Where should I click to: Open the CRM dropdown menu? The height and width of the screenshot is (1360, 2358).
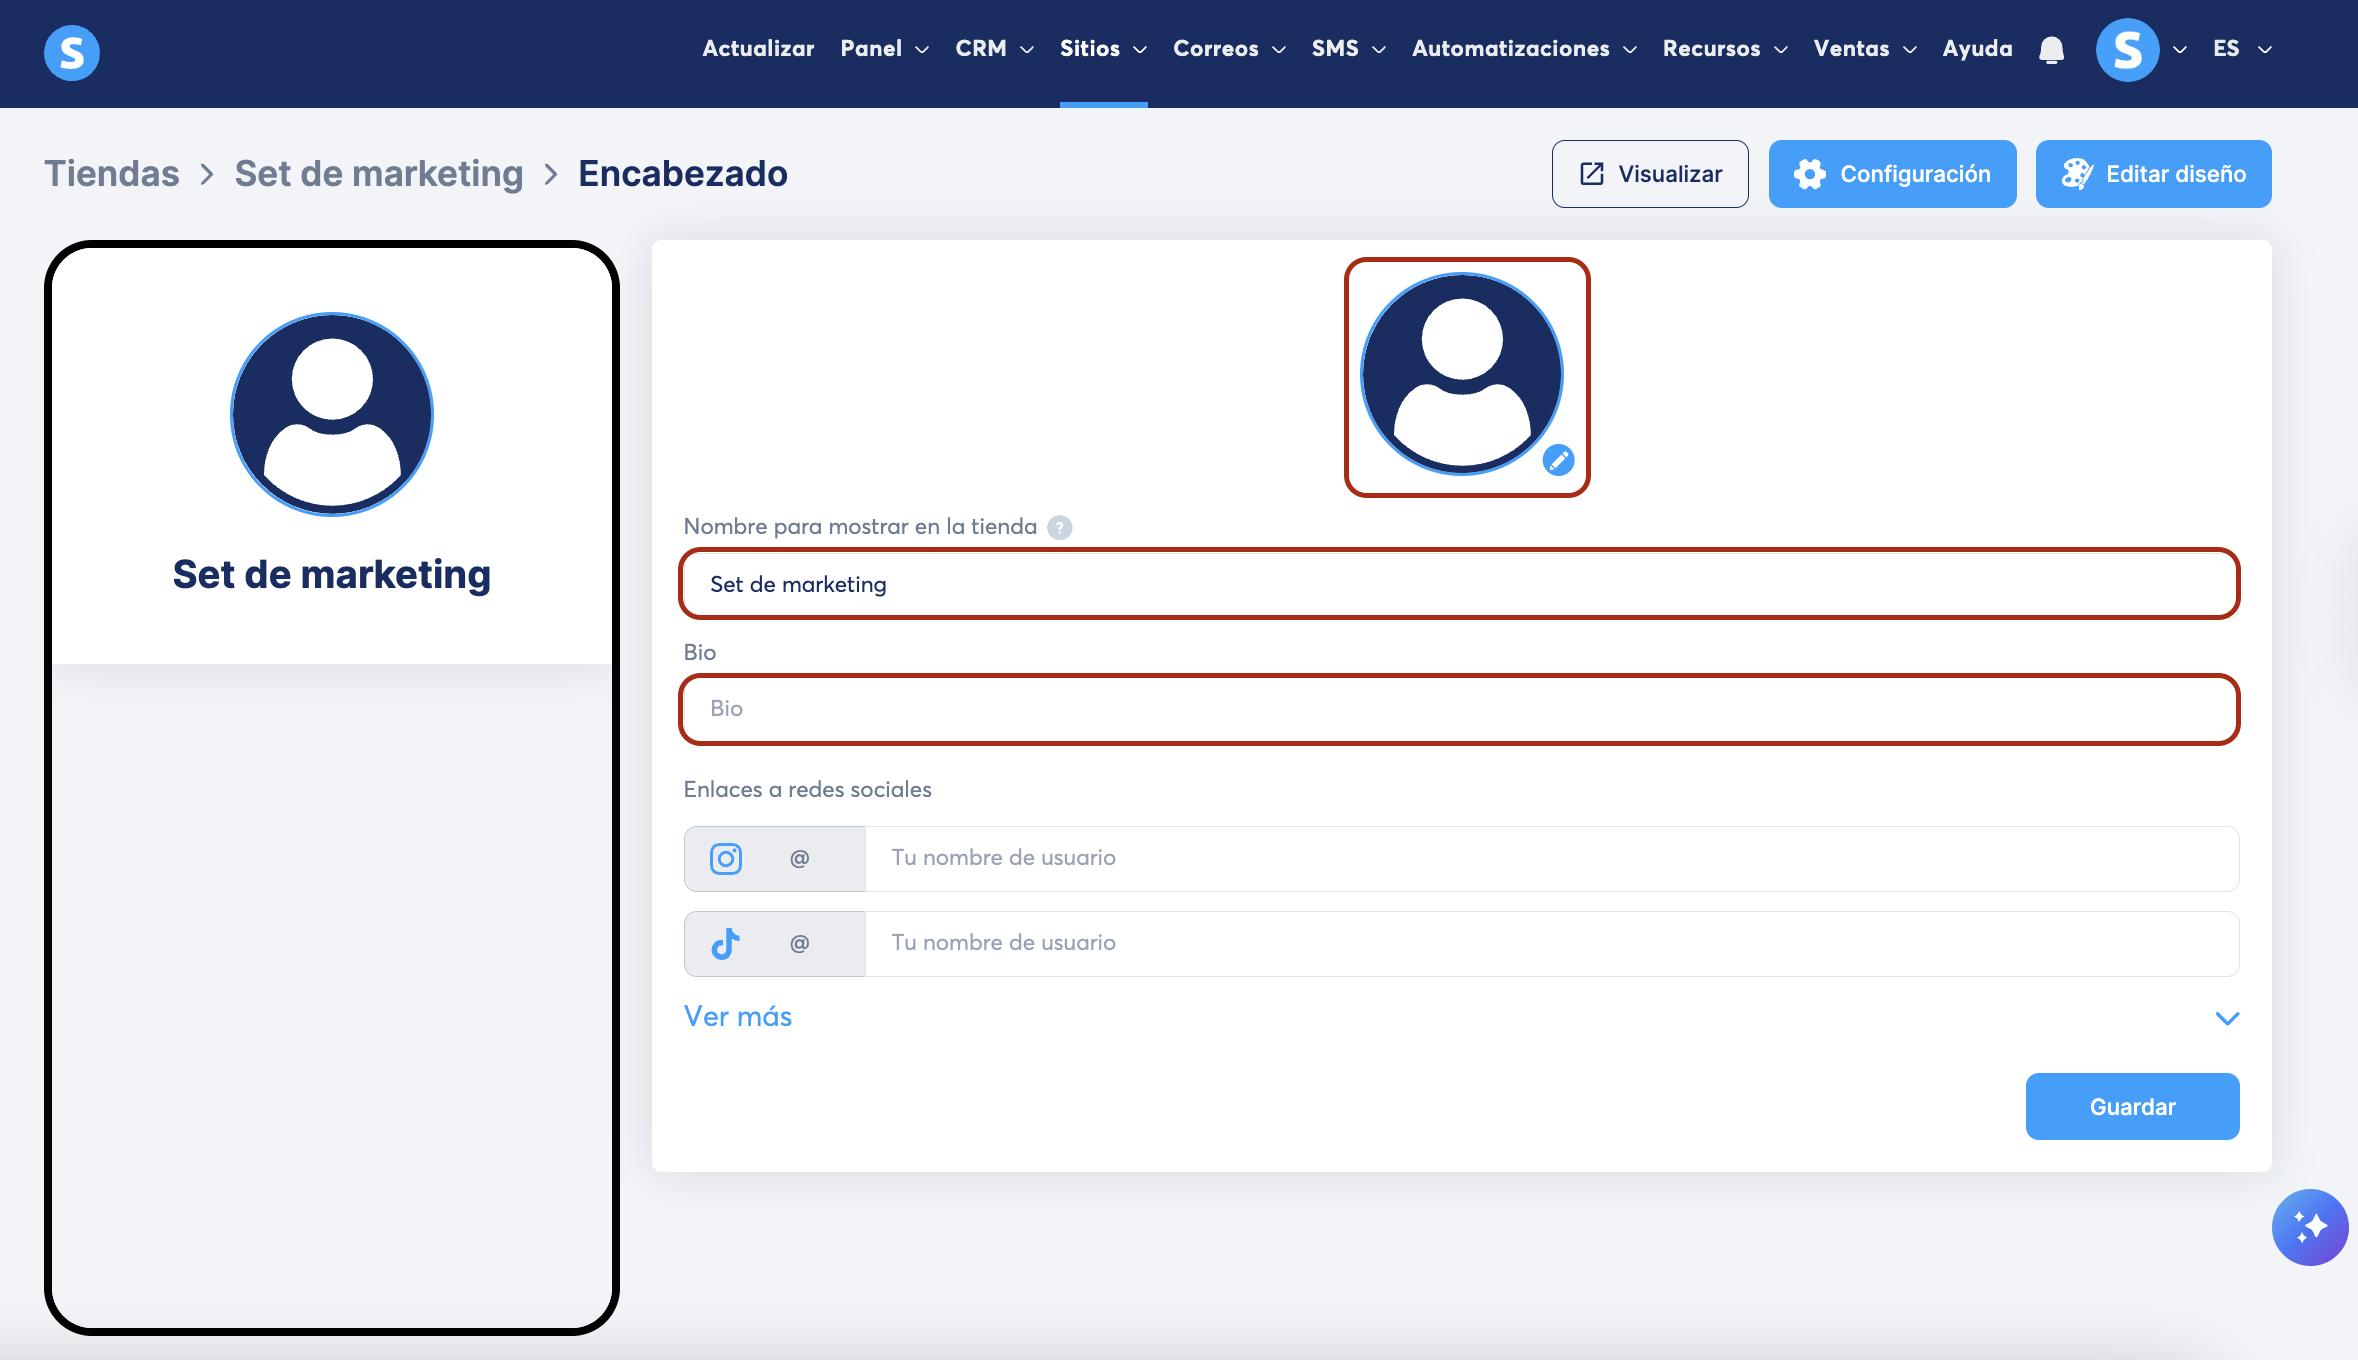pyautogui.click(x=993, y=49)
